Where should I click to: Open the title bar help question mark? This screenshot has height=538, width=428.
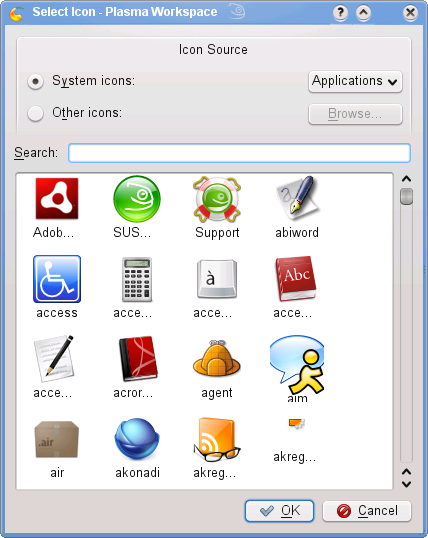point(340,13)
